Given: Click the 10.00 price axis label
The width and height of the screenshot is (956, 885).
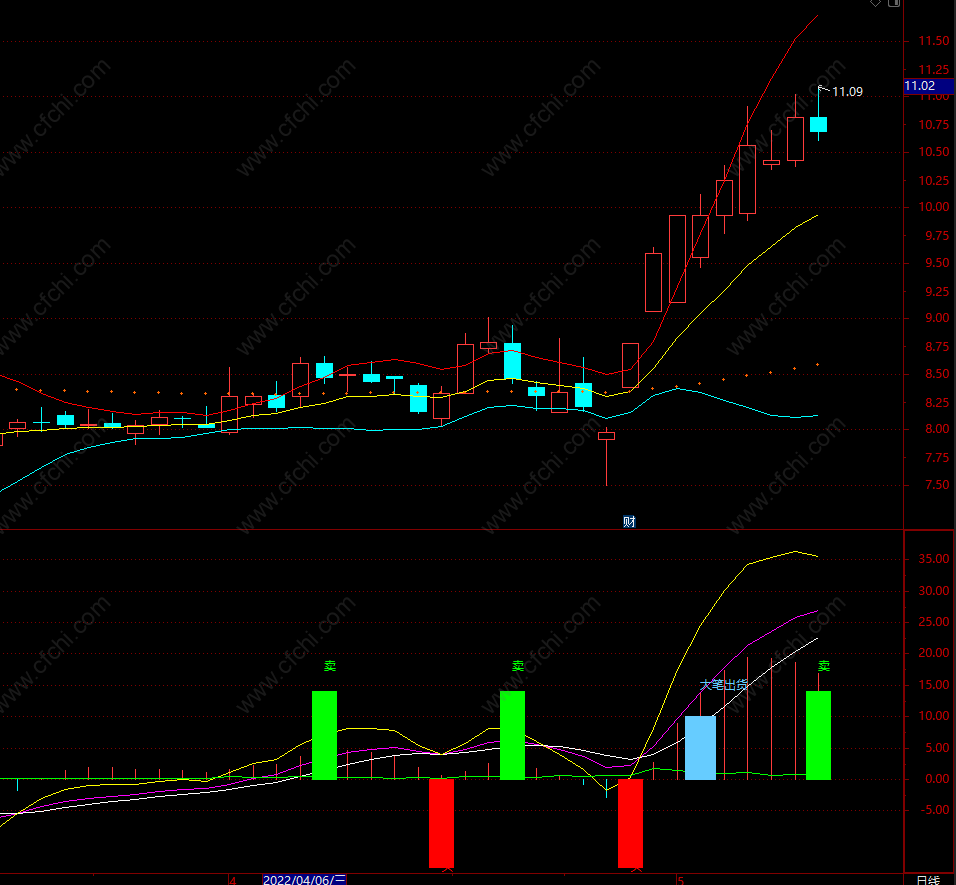Looking at the screenshot, I should (x=933, y=207).
